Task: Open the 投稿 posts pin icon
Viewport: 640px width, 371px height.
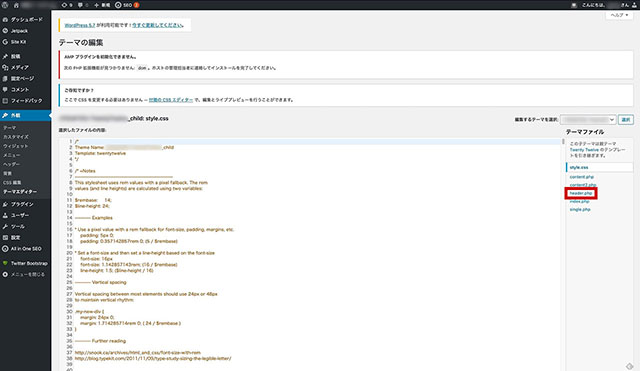Action: point(5,56)
